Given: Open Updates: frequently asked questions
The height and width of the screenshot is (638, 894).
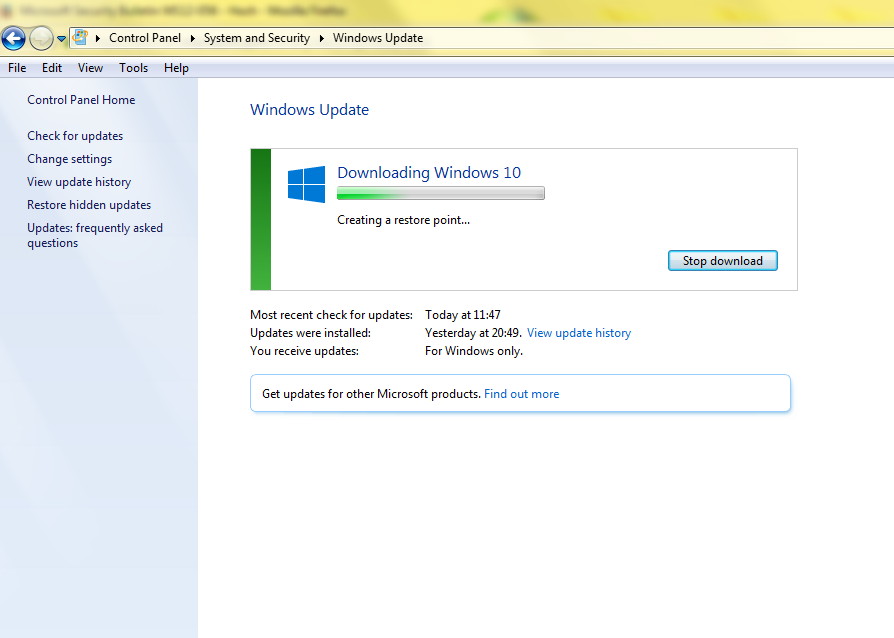Looking at the screenshot, I should pos(95,235).
